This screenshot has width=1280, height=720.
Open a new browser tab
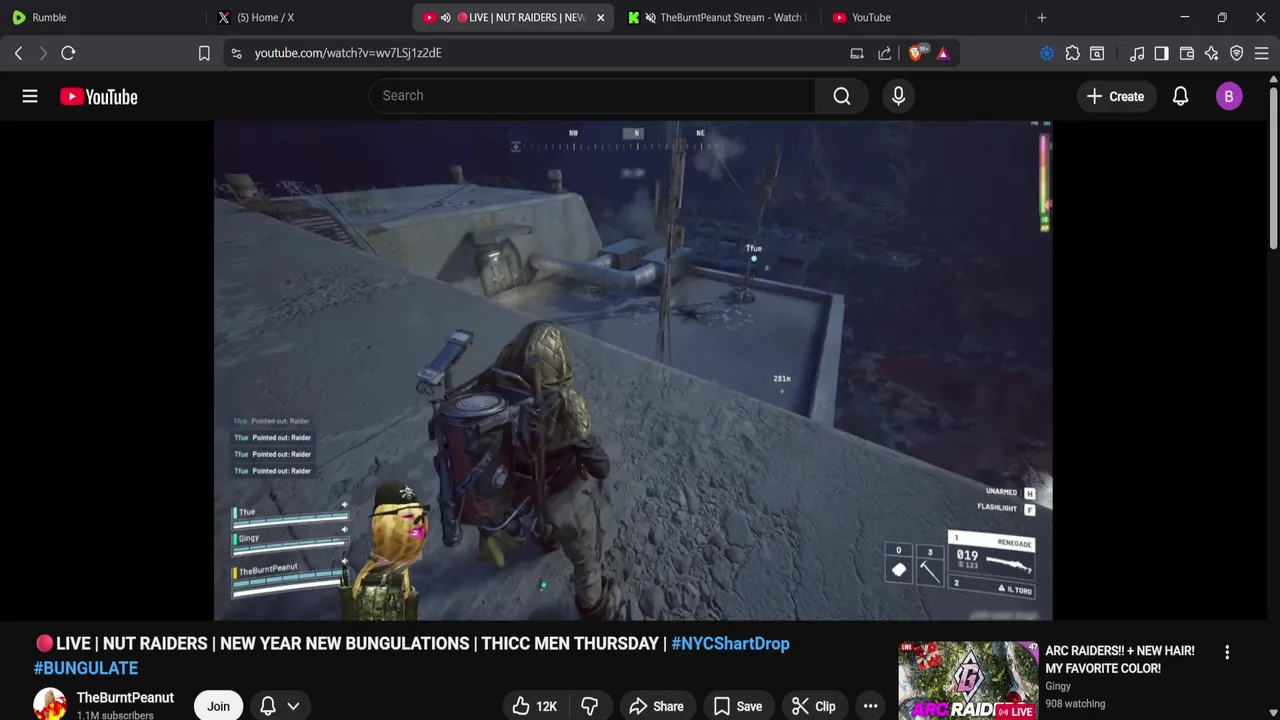click(x=1042, y=17)
